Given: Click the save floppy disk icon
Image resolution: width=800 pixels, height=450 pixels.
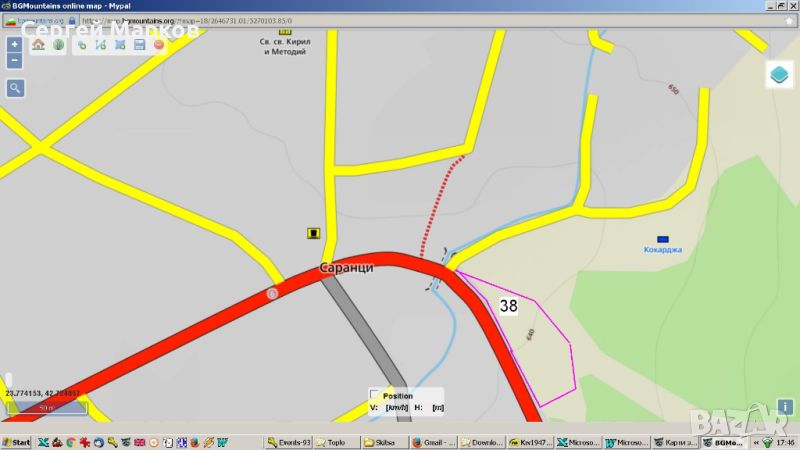Looking at the screenshot, I should (140, 45).
